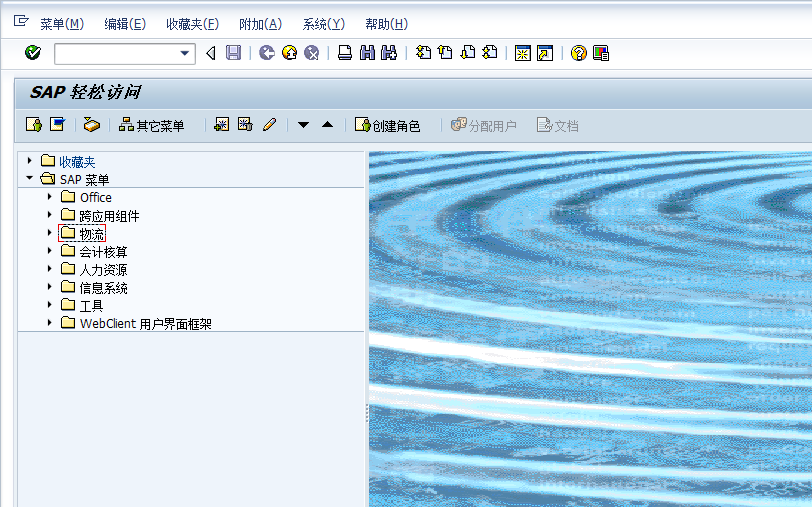Select the 收藏夹 tree item
The height and width of the screenshot is (507, 812).
77,162
